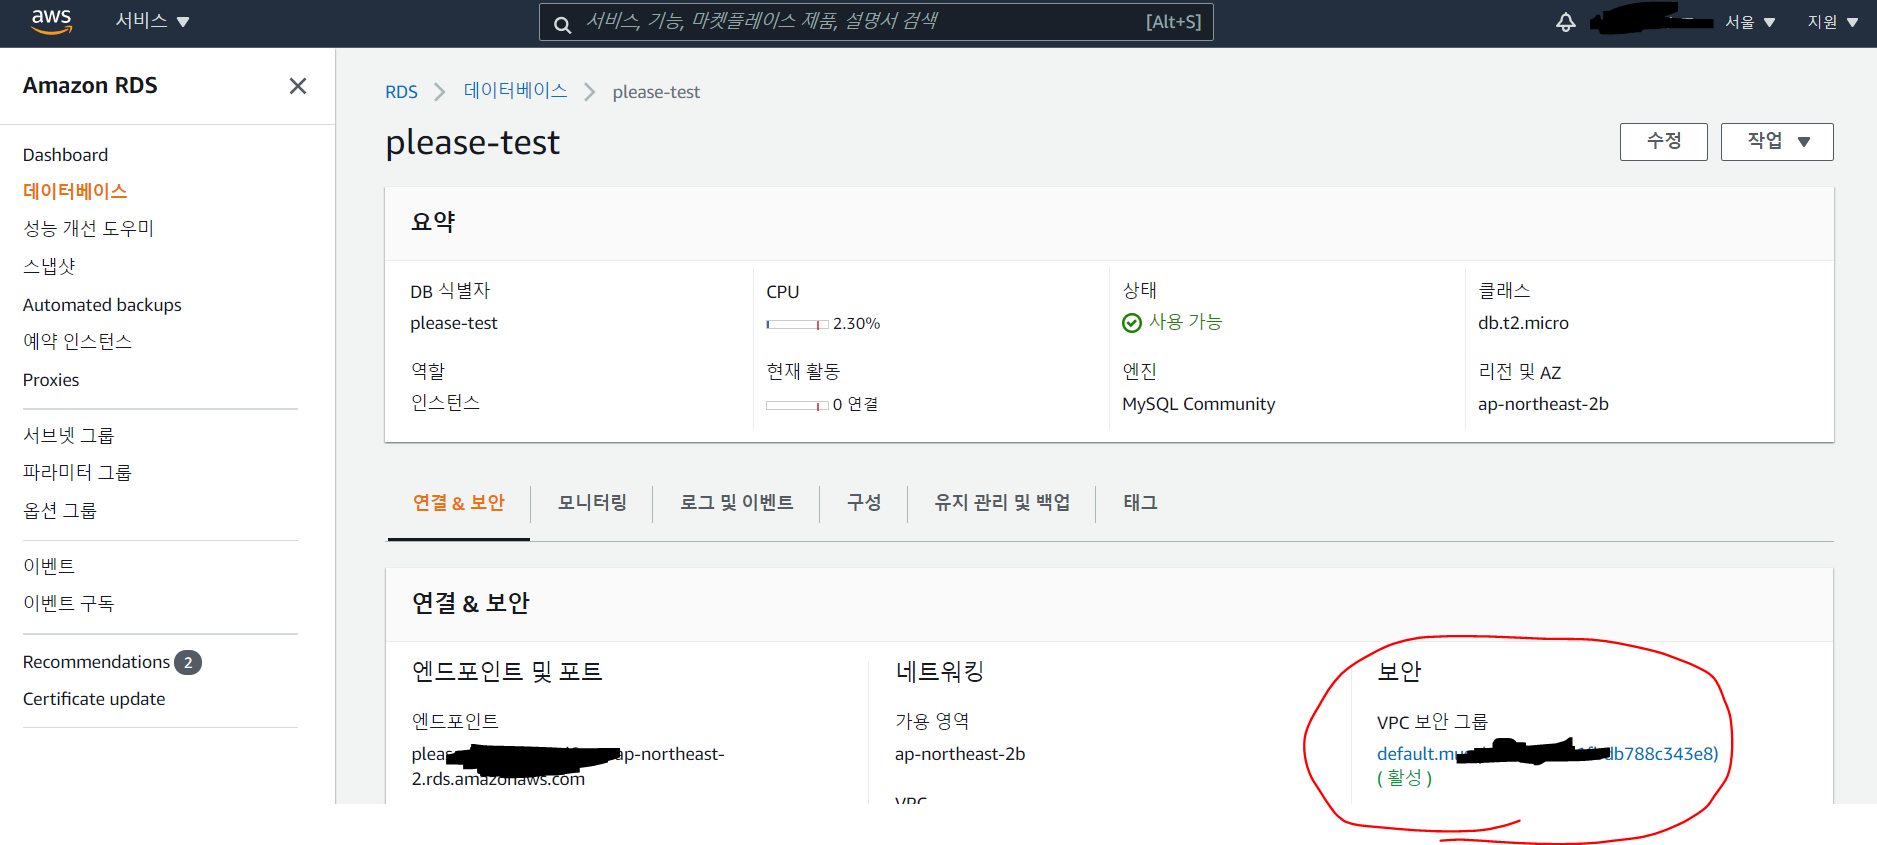Switch to the 구성 tab
Viewport: 1877px width, 845px height.
(864, 503)
